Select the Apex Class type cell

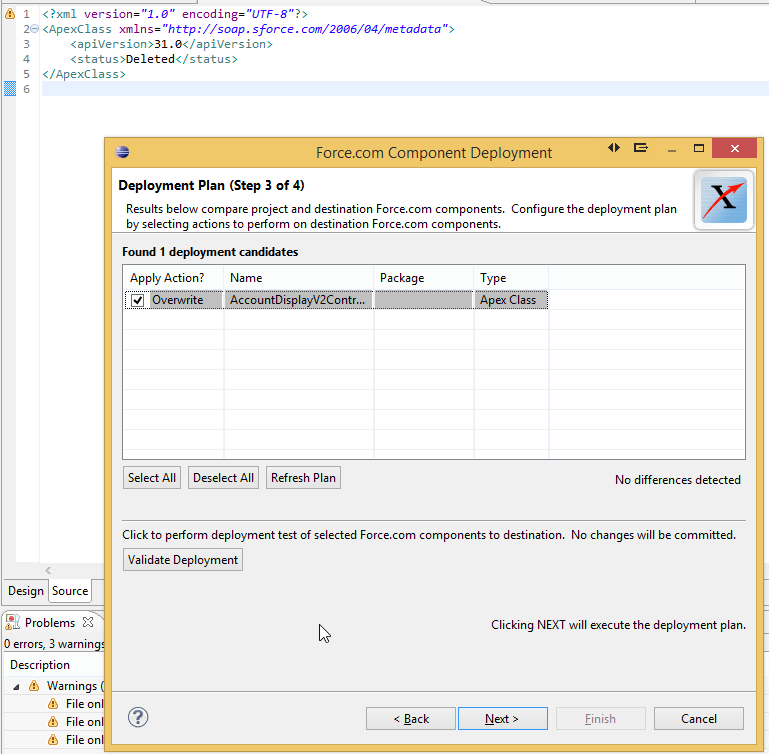pos(510,300)
